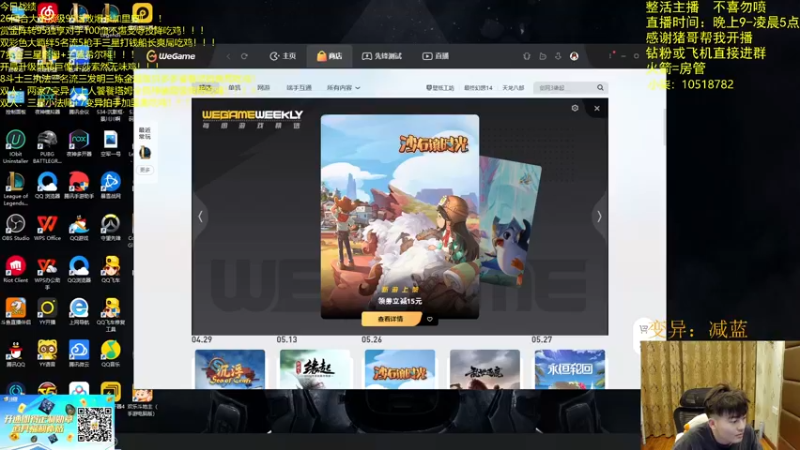The height and width of the screenshot is (450, 800).
Task: Open the 腾讯微云 desktop icon
Action: click(x=79, y=353)
